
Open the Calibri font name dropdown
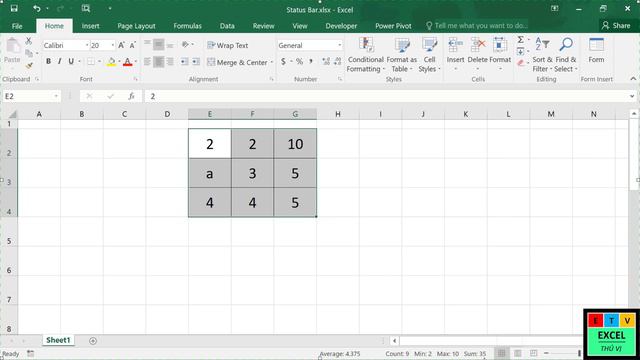[87, 45]
